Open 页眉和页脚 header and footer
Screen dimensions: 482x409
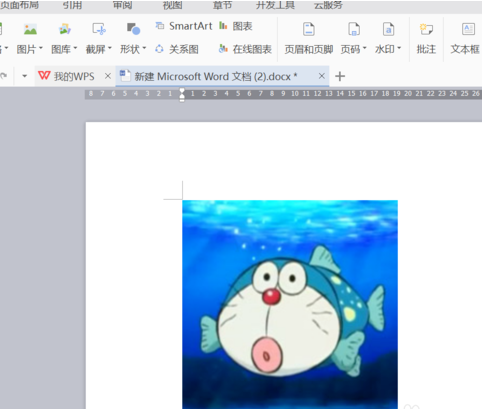tap(309, 38)
